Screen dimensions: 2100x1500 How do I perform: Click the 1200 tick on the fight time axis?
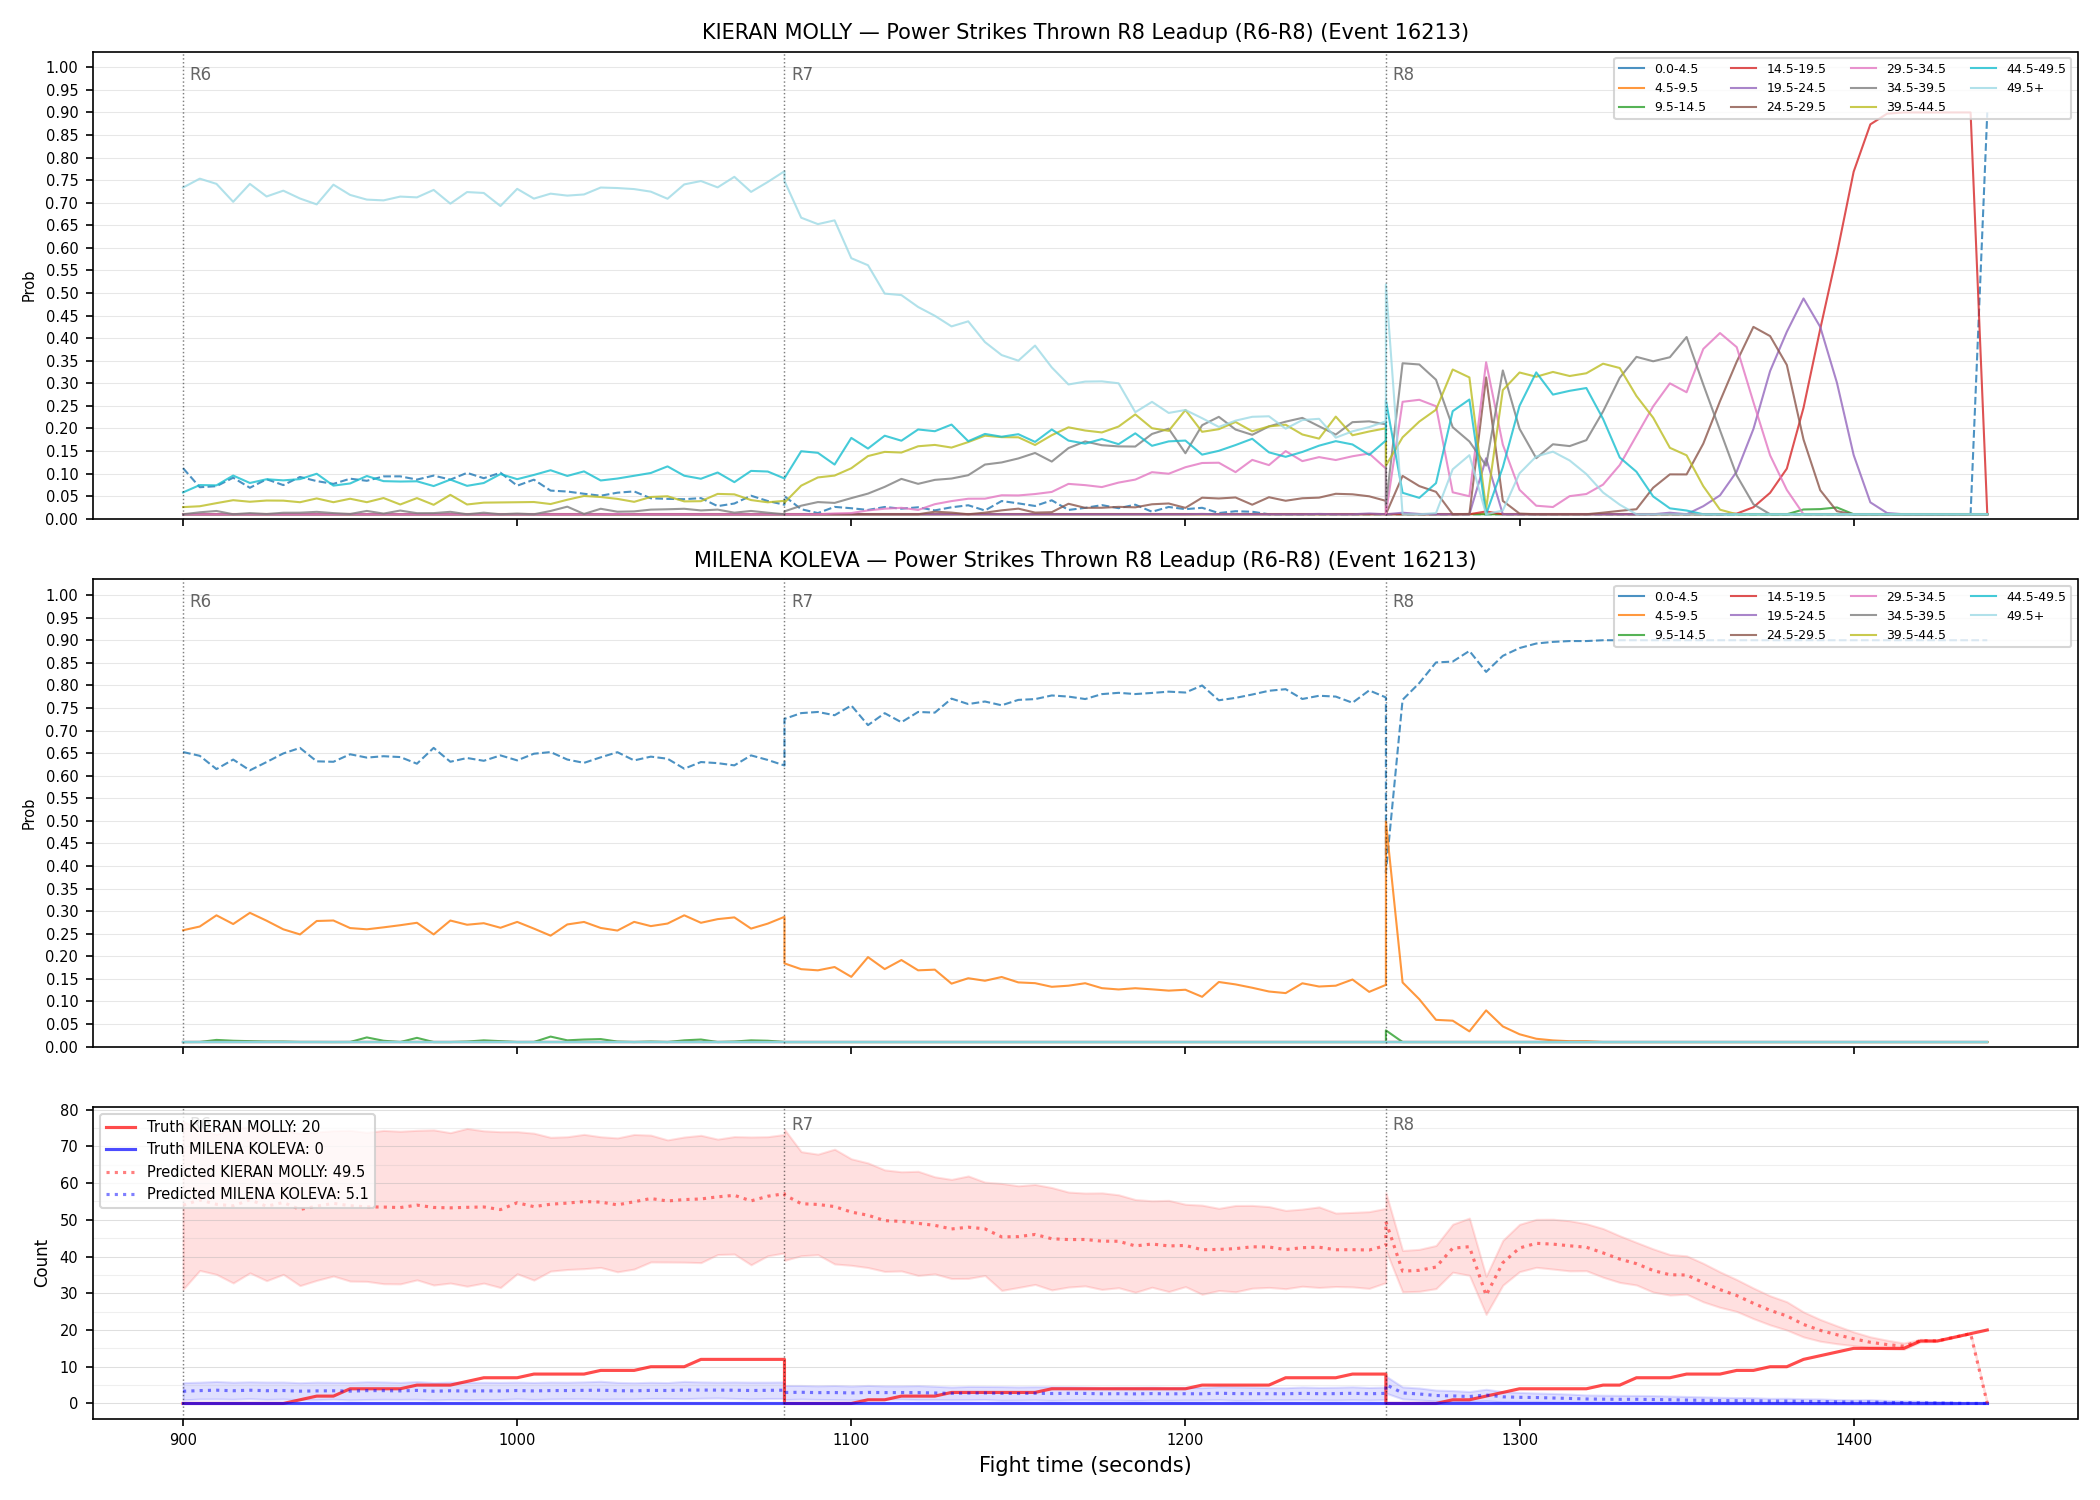pyautogui.click(x=1185, y=1438)
